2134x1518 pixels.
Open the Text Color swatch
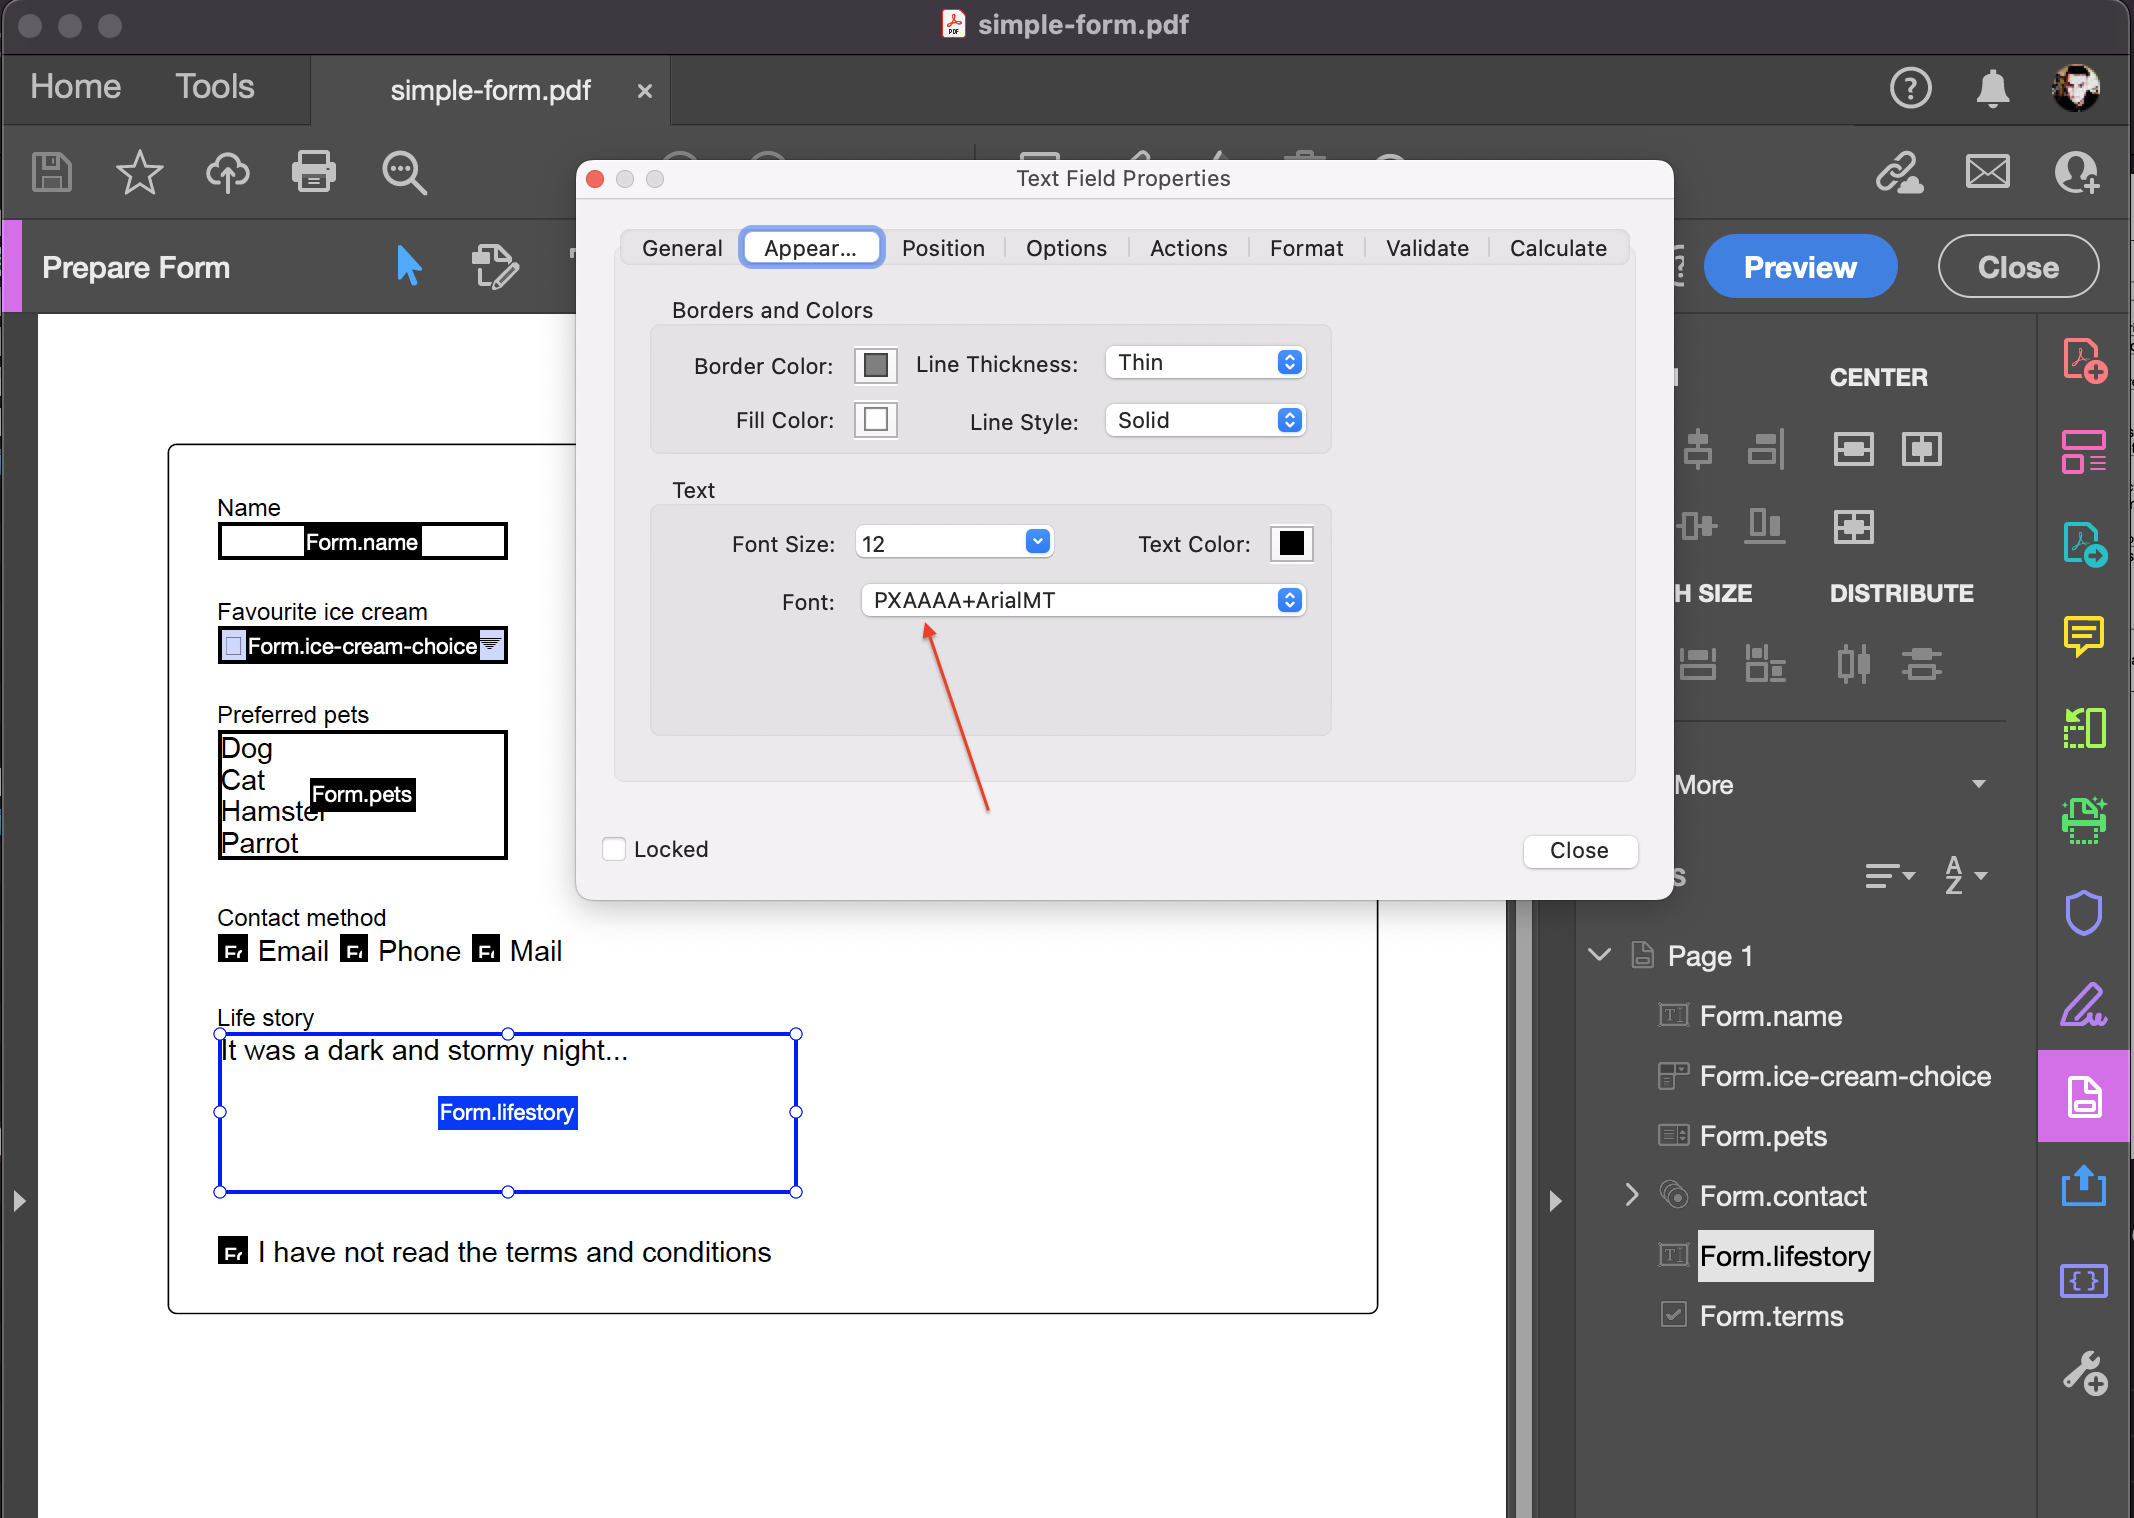(1291, 543)
